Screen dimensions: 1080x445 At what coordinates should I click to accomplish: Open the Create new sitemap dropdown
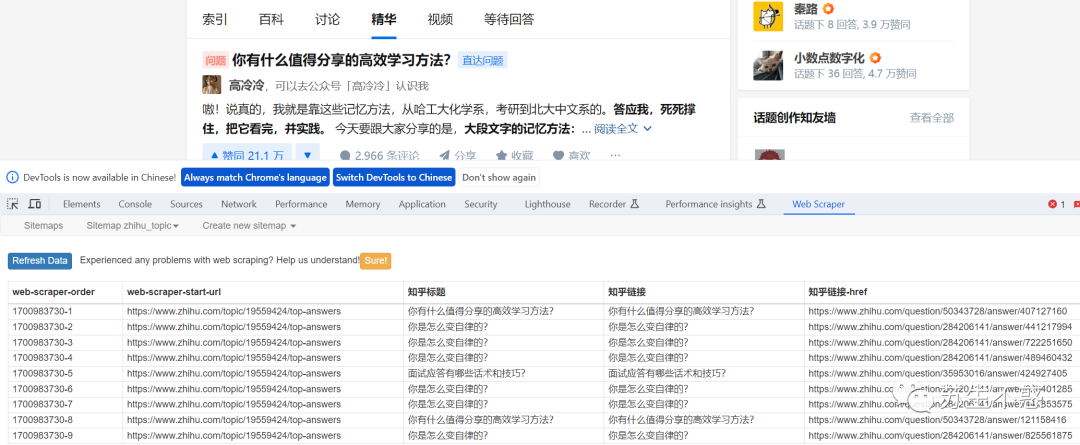(x=249, y=225)
